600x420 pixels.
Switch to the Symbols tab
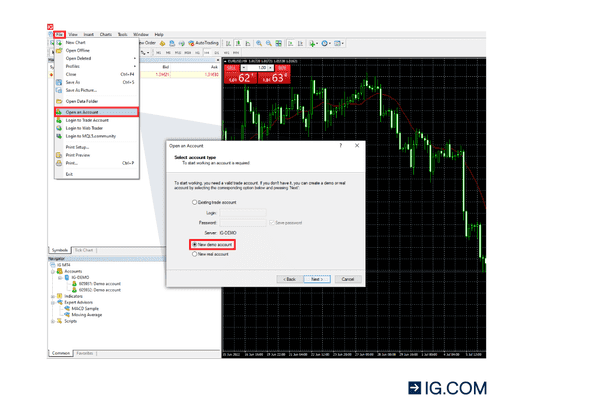(x=60, y=250)
